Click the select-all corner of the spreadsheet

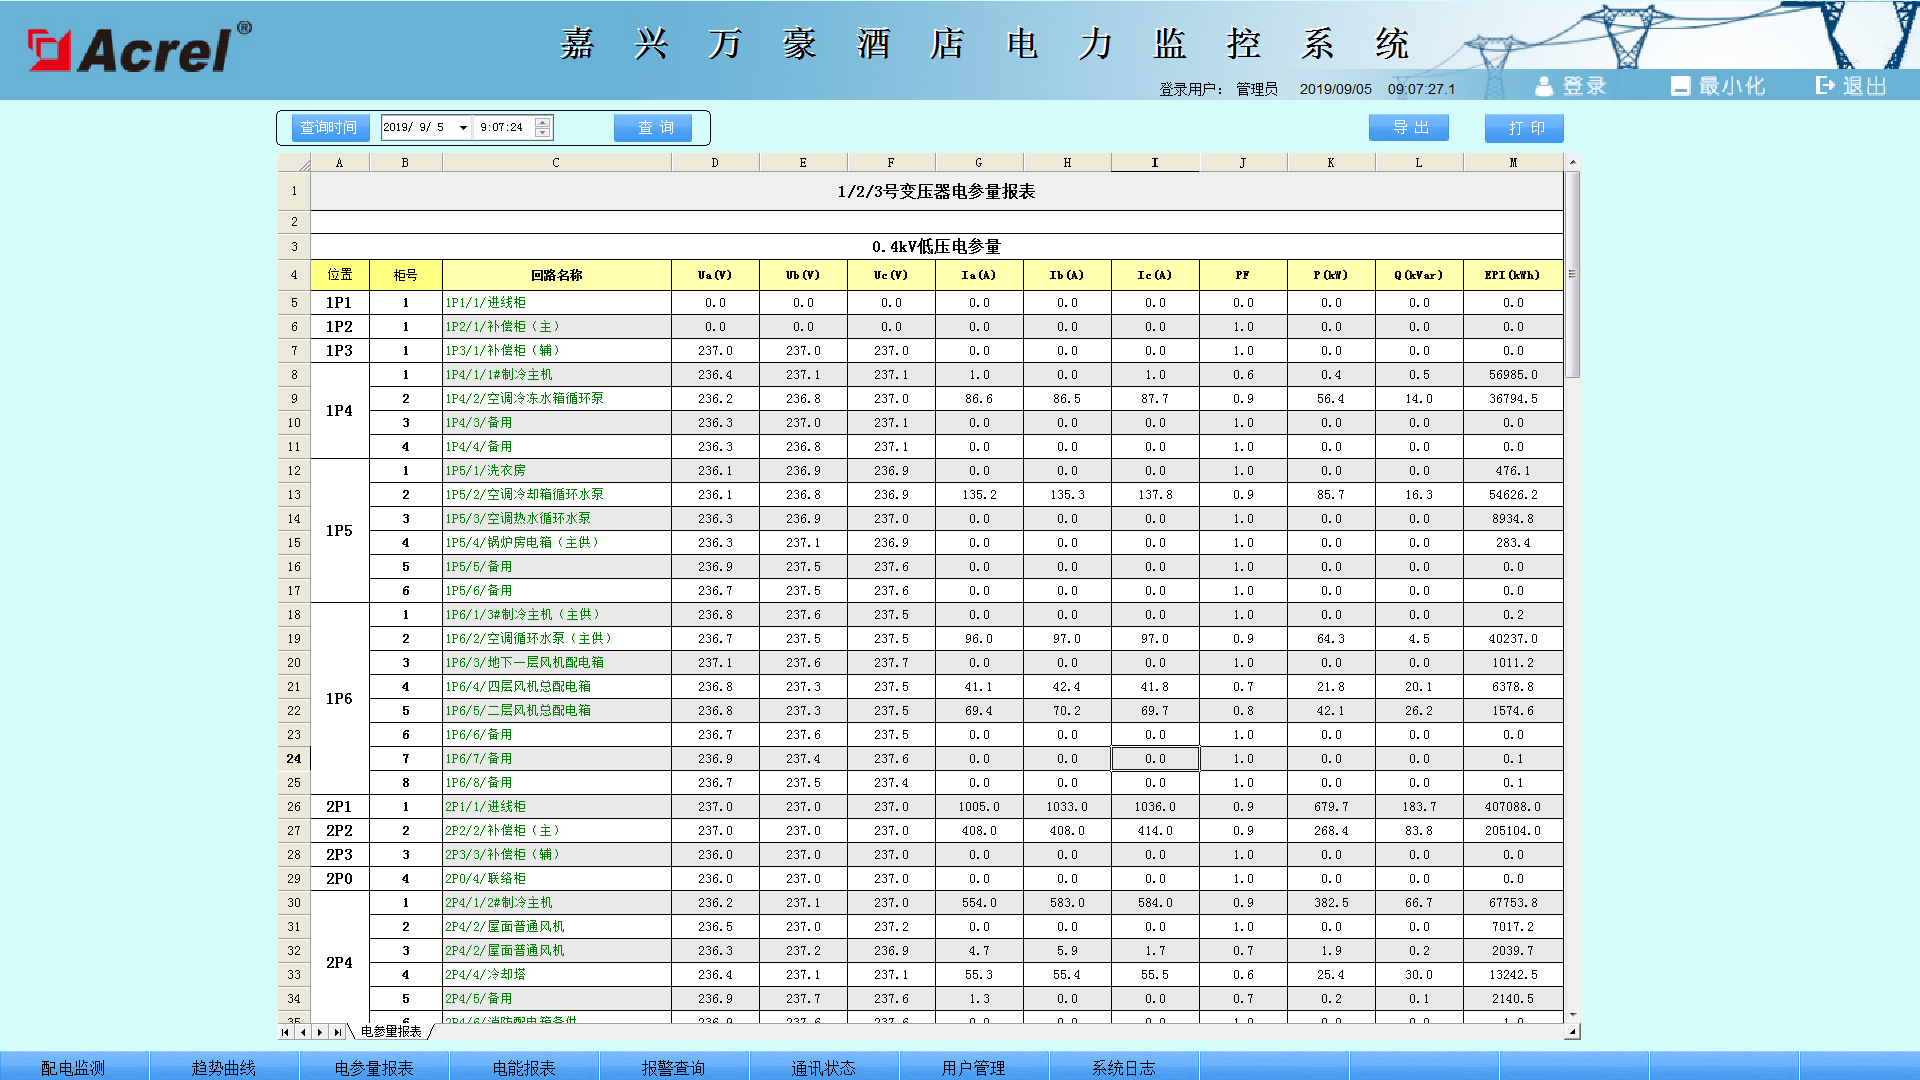(294, 163)
